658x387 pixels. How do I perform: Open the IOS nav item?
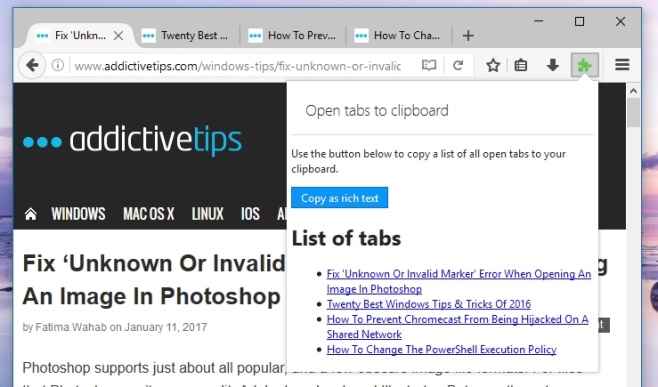click(250, 214)
